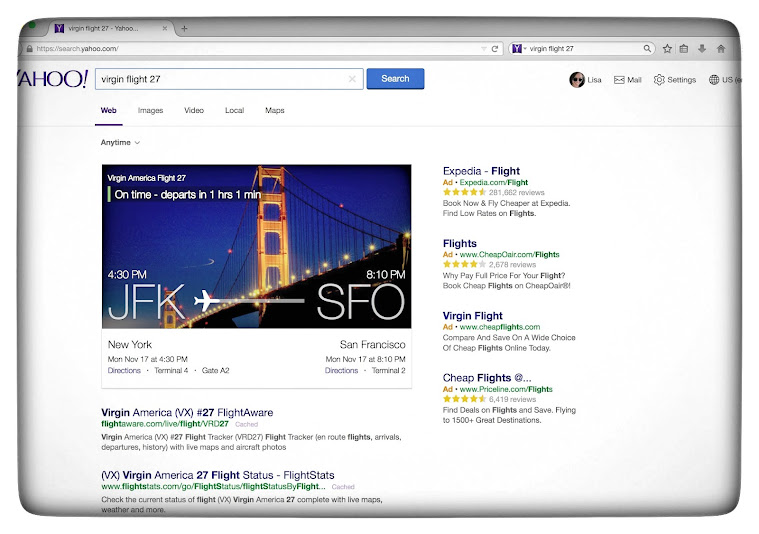
Task: Click the blue Search button
Action: coord(395,78)
